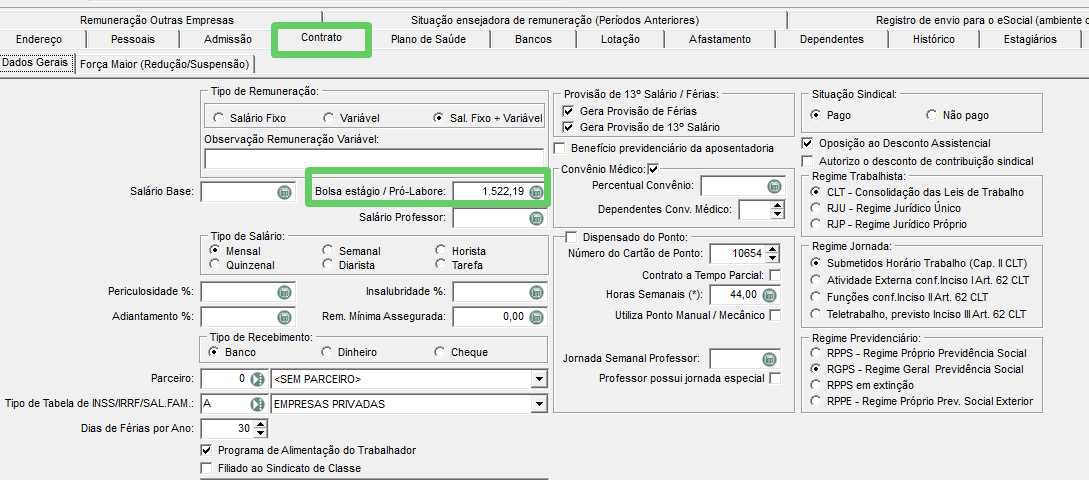The image size is (1089, 480).
Task: Open the Dependentes tab
Action: click(x=831, y=40)
